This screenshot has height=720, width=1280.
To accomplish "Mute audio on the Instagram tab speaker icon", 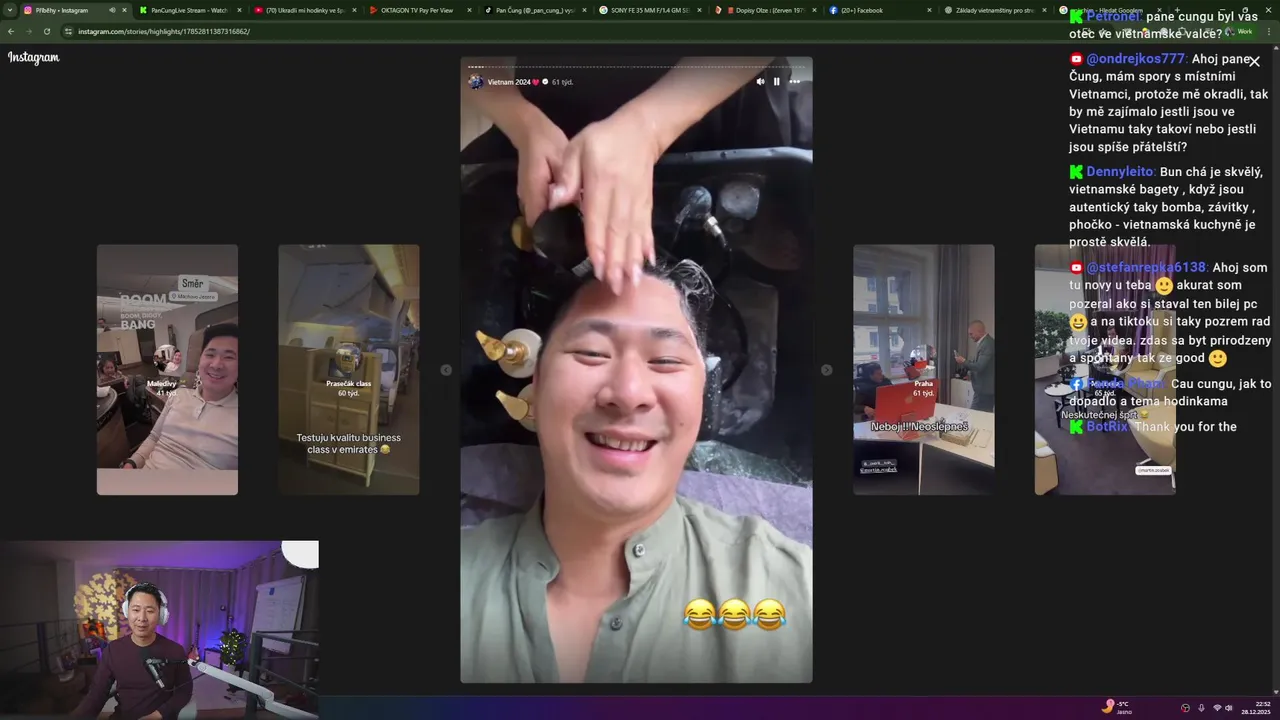I will tap(111, 10).
